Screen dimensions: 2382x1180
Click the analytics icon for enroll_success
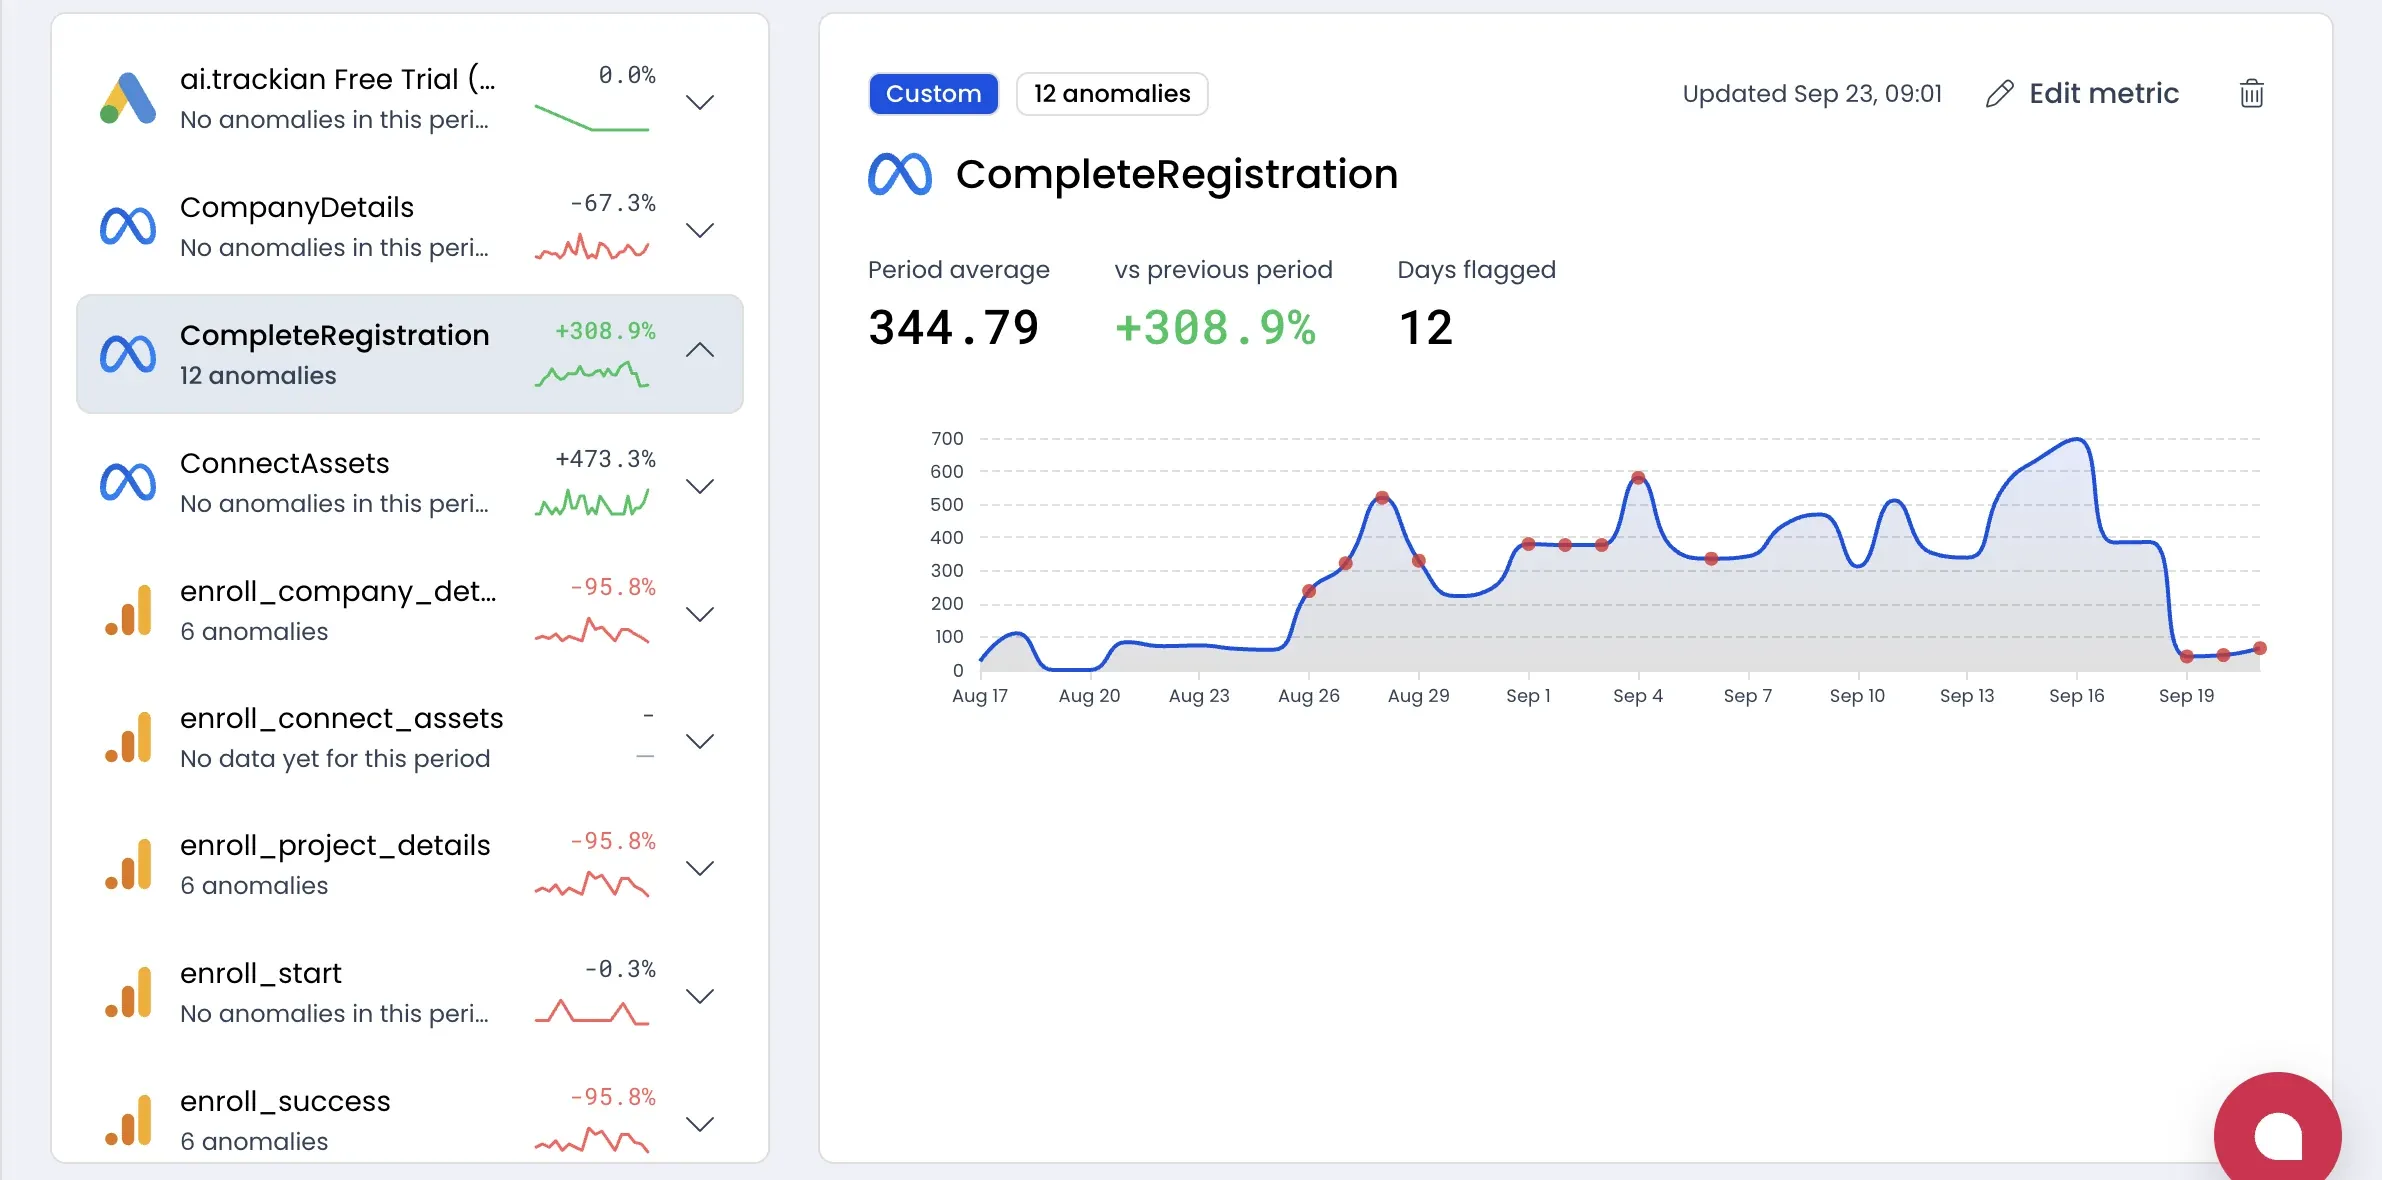(x=128, y=1121)
